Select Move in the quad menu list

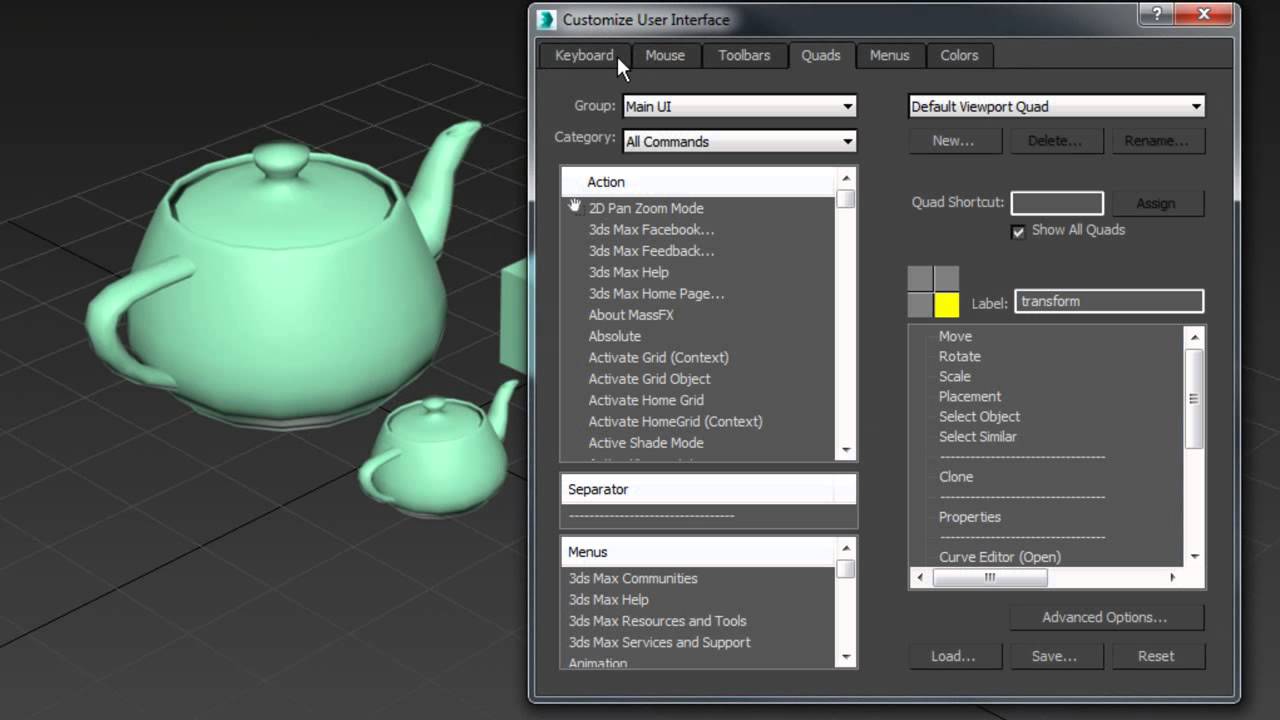click(x=955, y=336)
